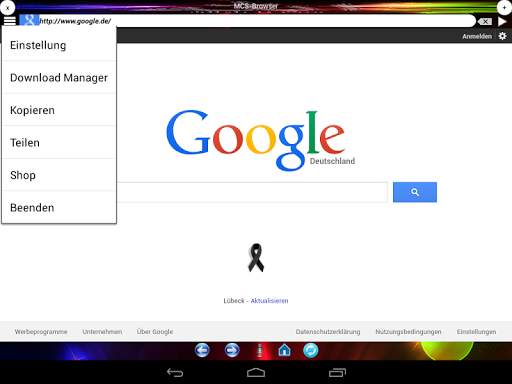This screenshot has width=512, height=384.
Task: Open Shop from the menu
Action: [x=59, y=175]
